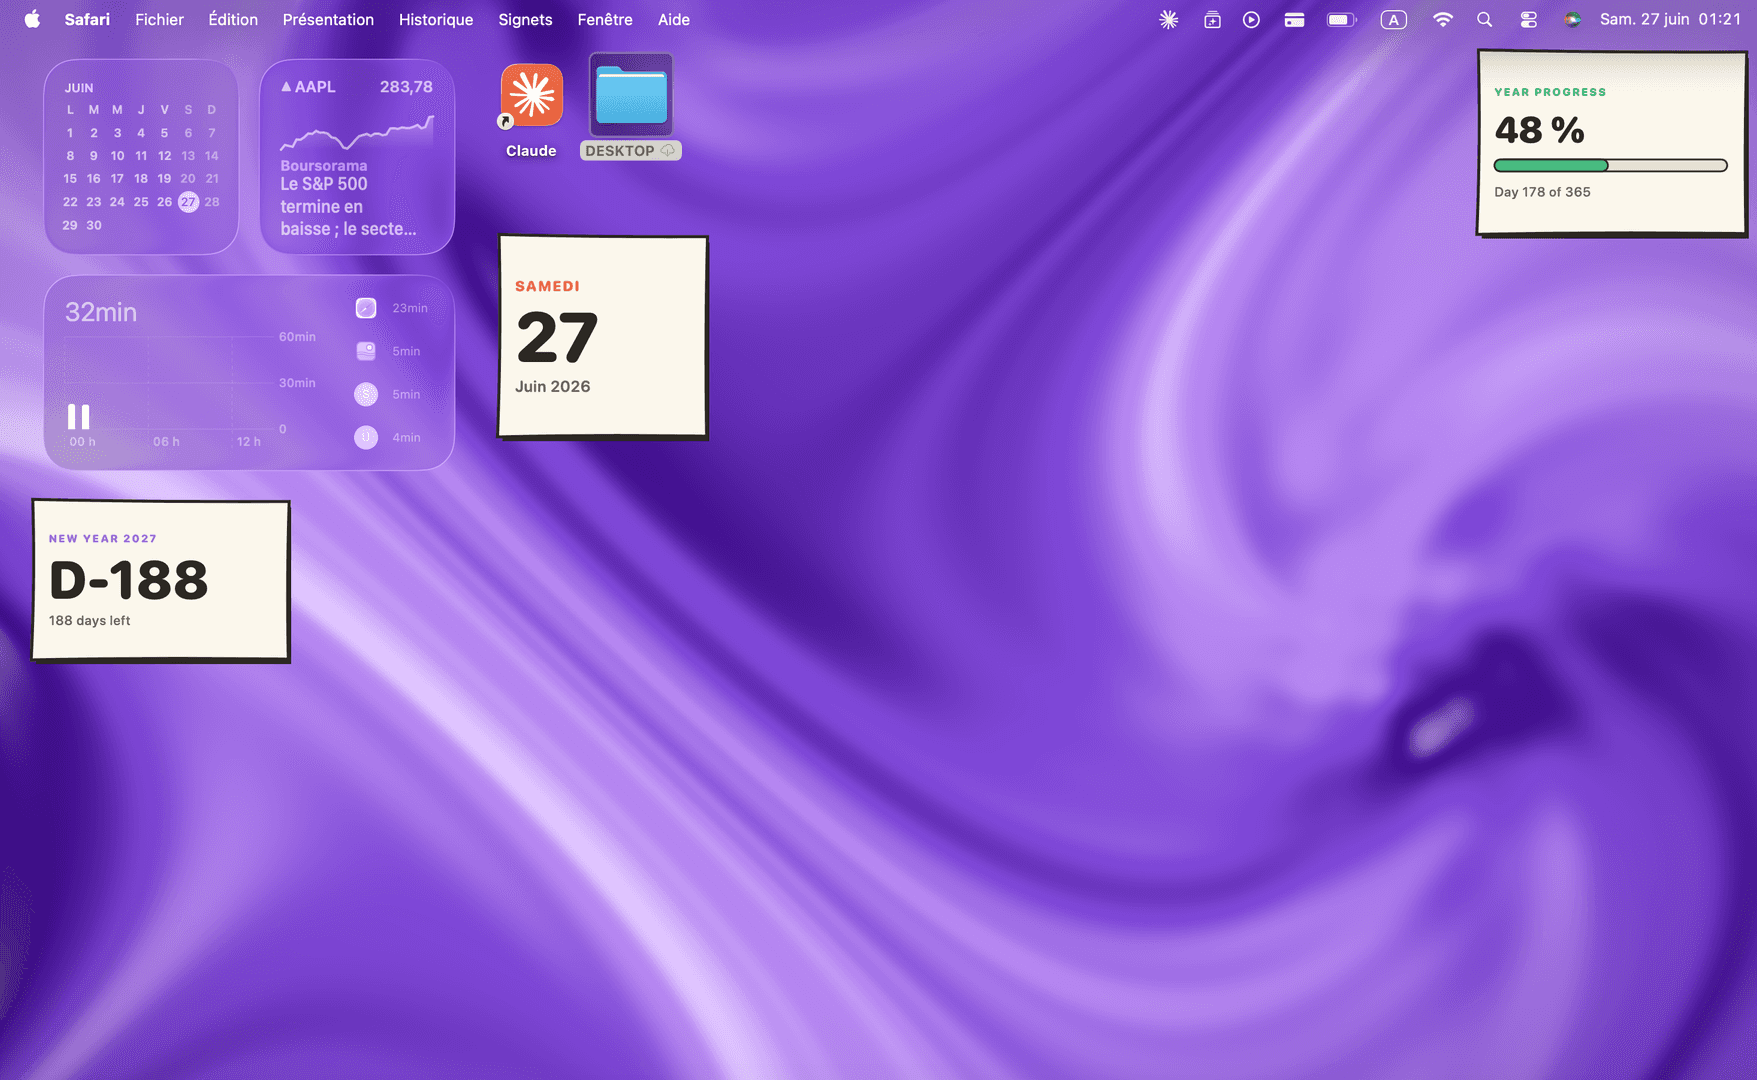The height and width of the screenshot is (1080, 1757).
Task: Click the sparkle stack menu bar icon
Action: pos(1212,19)
